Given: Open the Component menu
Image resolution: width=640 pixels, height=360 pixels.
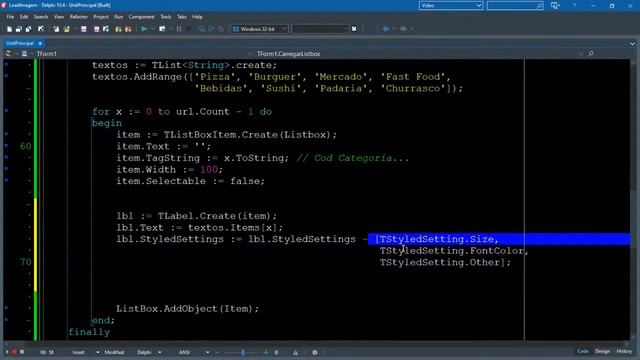Looking at the screenshot, I should (x=141, y=17).
